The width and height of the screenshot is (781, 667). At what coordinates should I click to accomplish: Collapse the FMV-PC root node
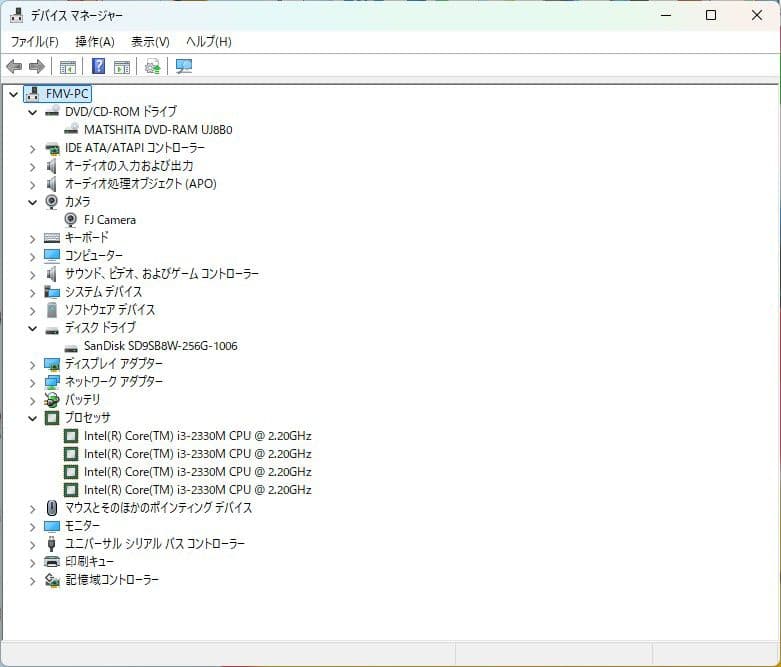click(13, 94)
